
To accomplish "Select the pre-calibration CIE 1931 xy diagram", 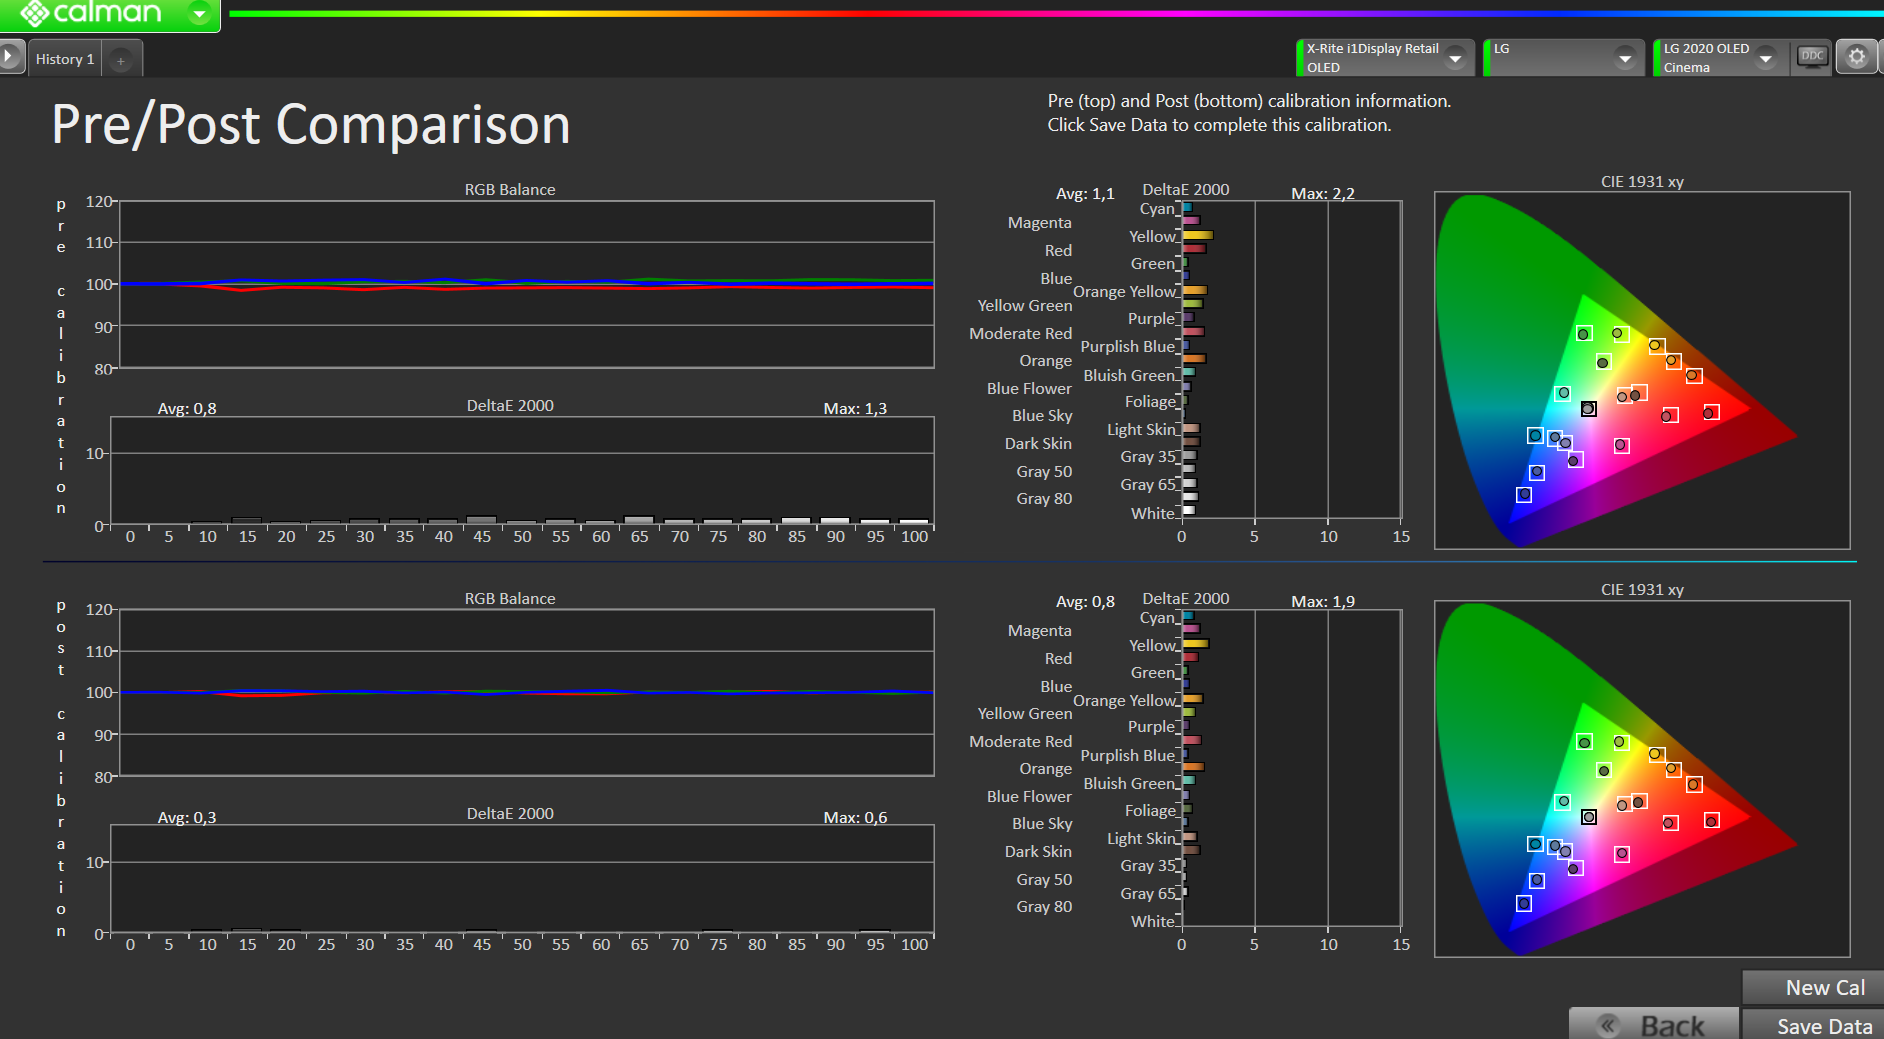I will point(1642,370).
